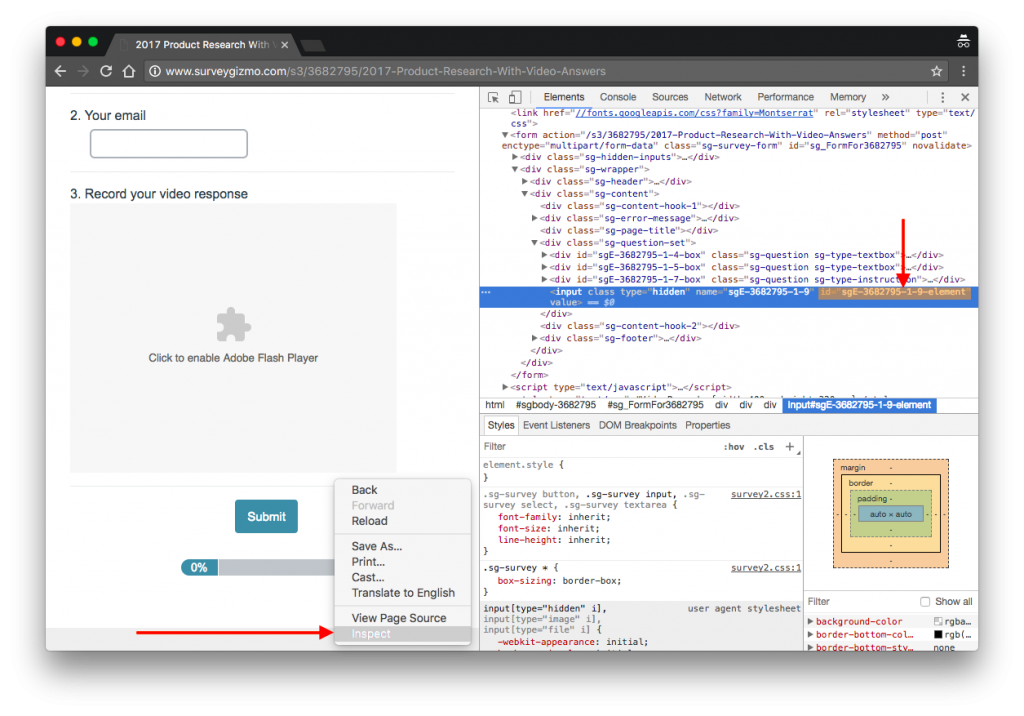Activate the DevTools element picker icon

pos(493,97)
